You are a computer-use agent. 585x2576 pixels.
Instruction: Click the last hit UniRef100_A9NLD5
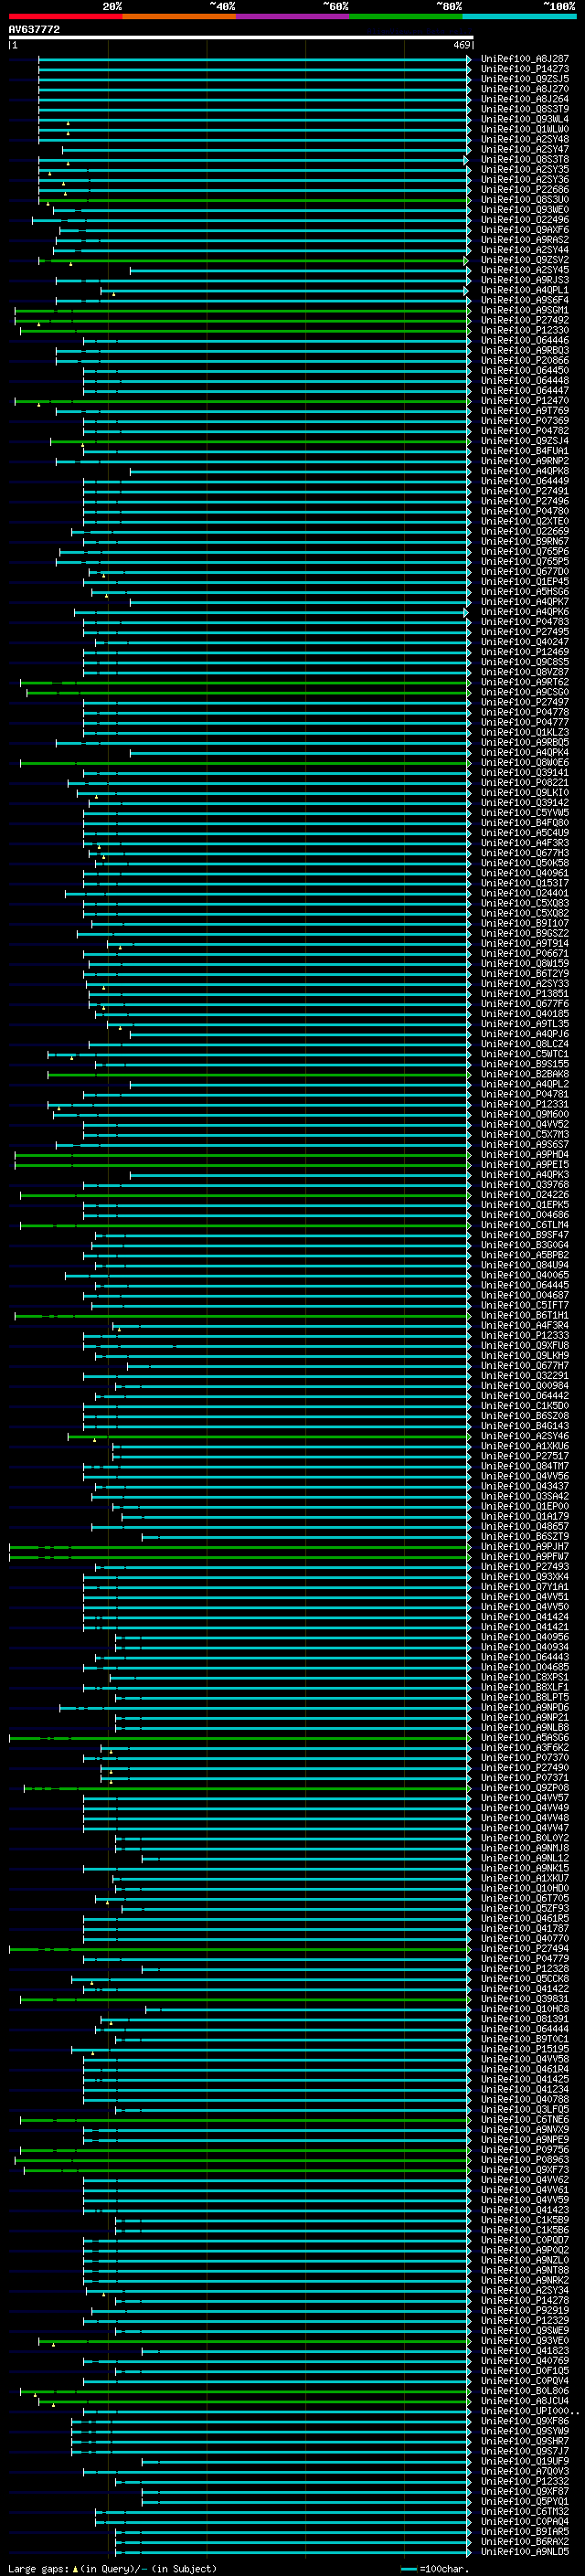pos(525,2551)
